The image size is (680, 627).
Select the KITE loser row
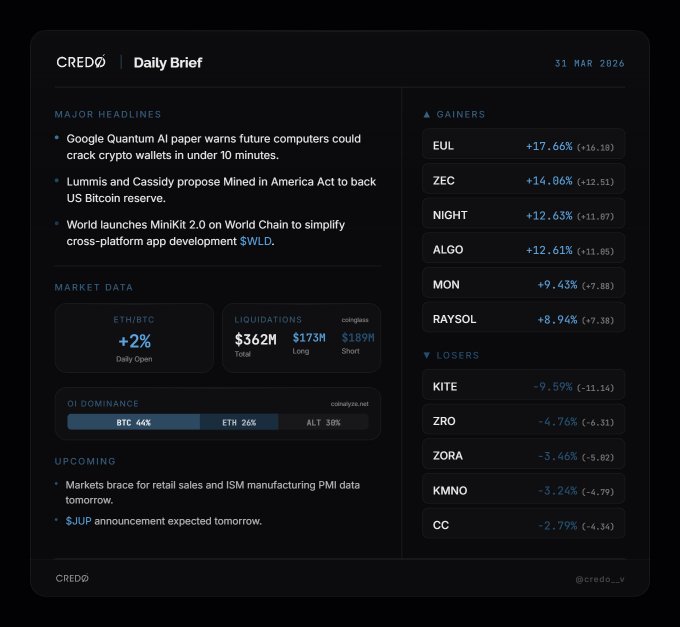pyautogui.click(x=523, y=386)
